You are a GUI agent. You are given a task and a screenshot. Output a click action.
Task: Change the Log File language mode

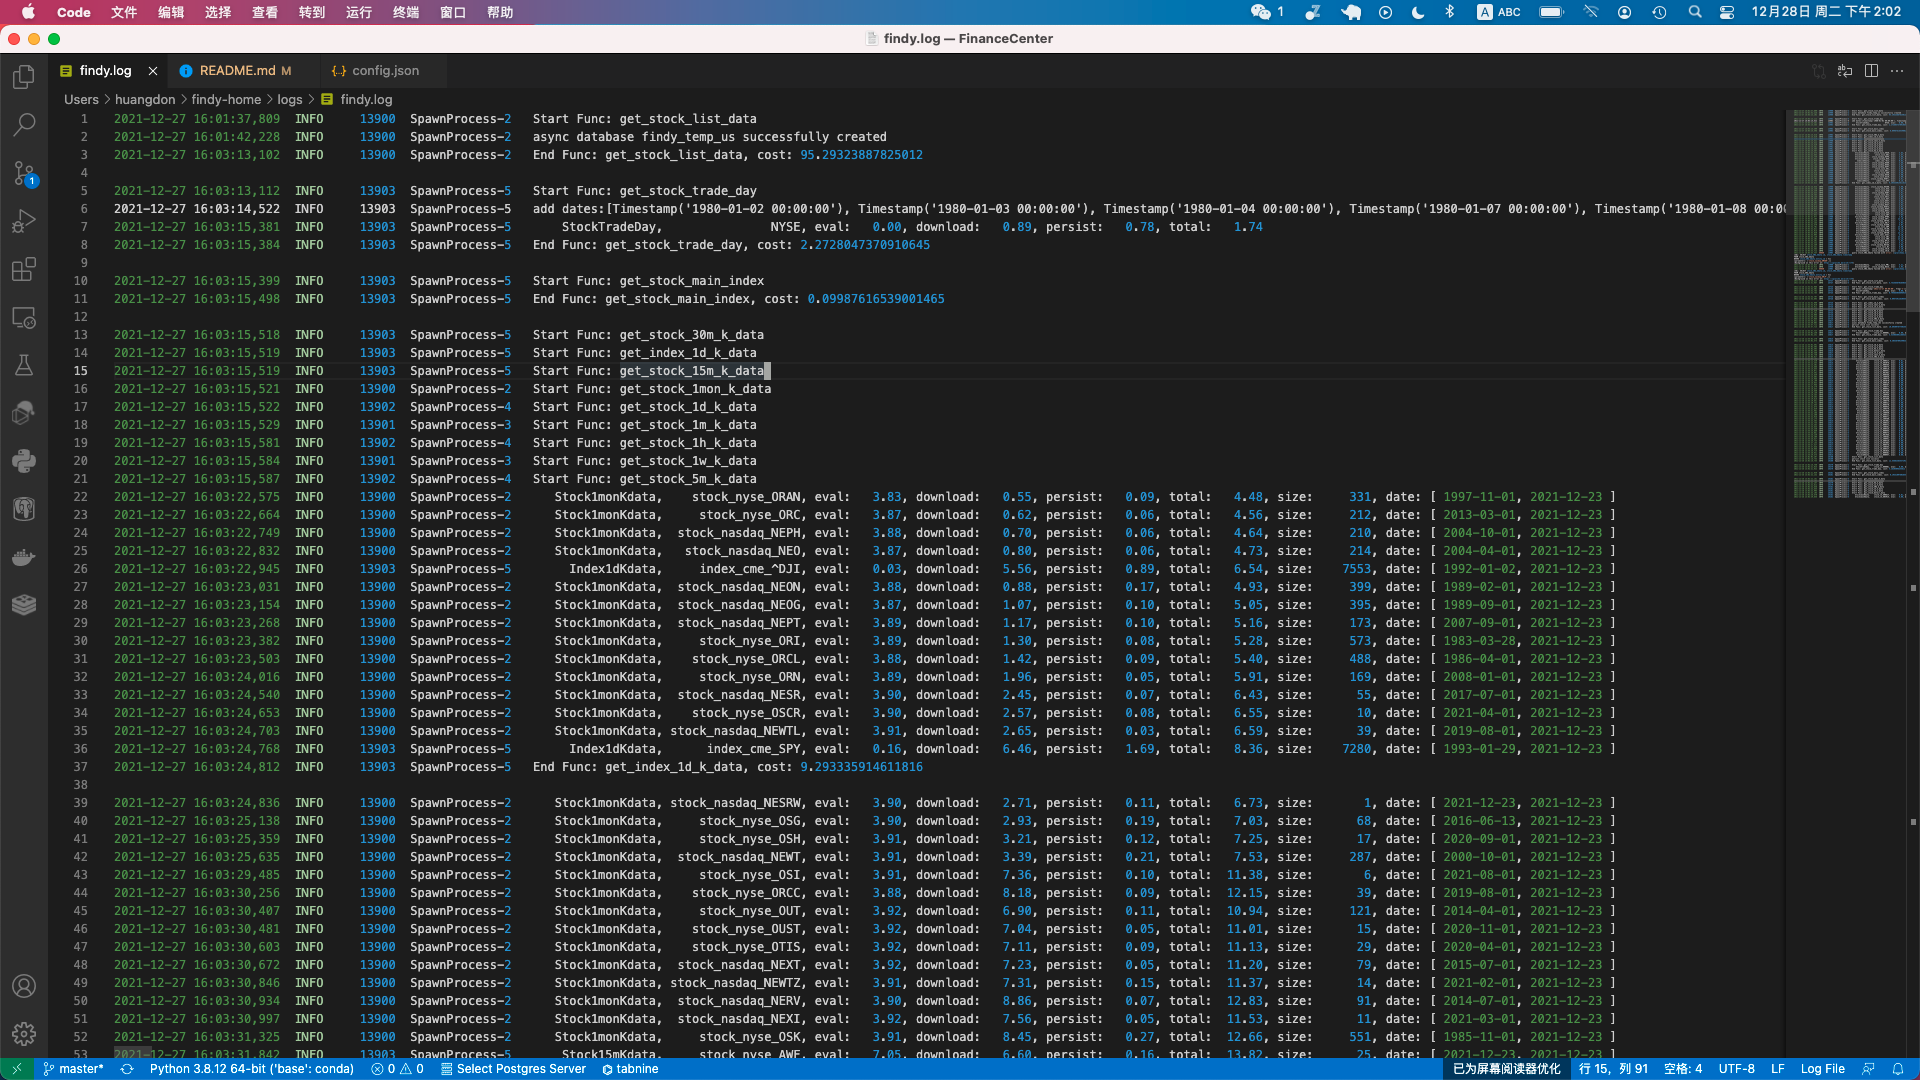click(1823, 1069)
